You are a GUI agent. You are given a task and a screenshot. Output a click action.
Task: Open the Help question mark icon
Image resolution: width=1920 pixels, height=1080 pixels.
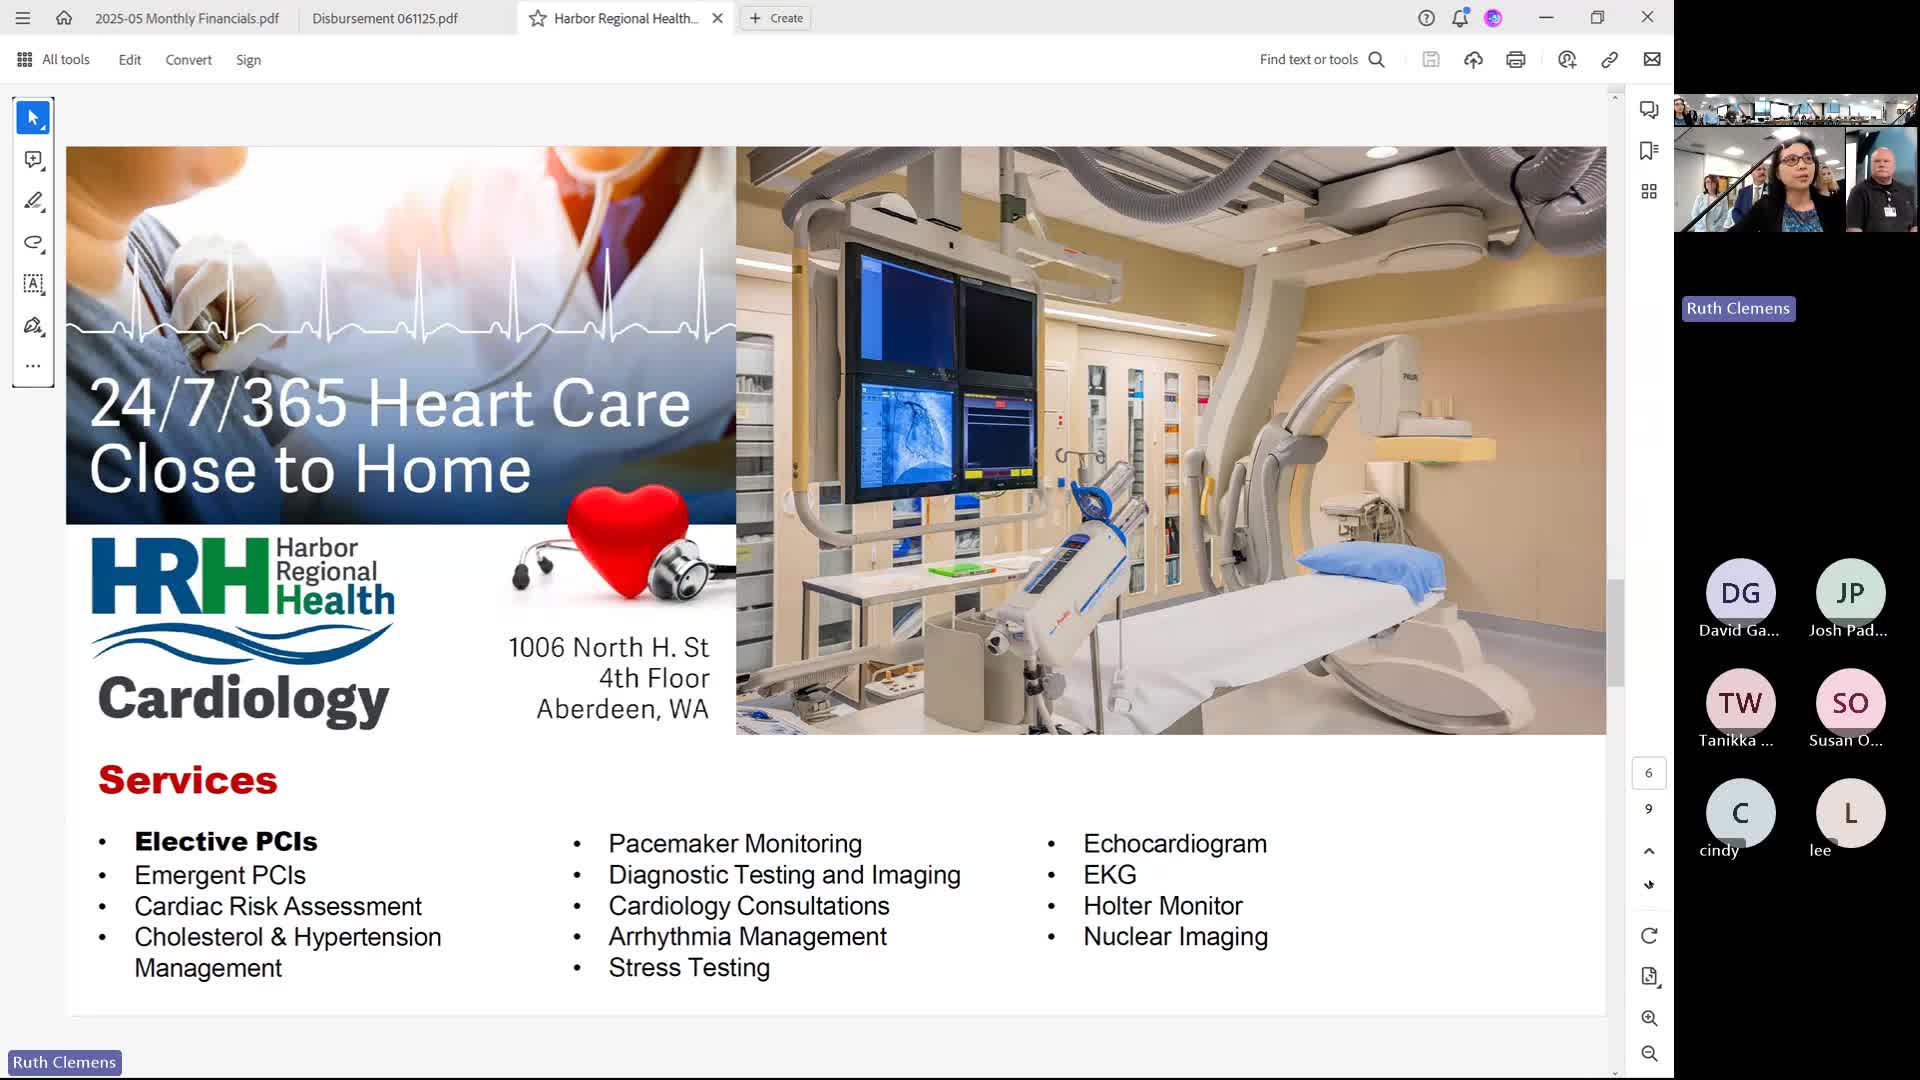point(1426,18)
